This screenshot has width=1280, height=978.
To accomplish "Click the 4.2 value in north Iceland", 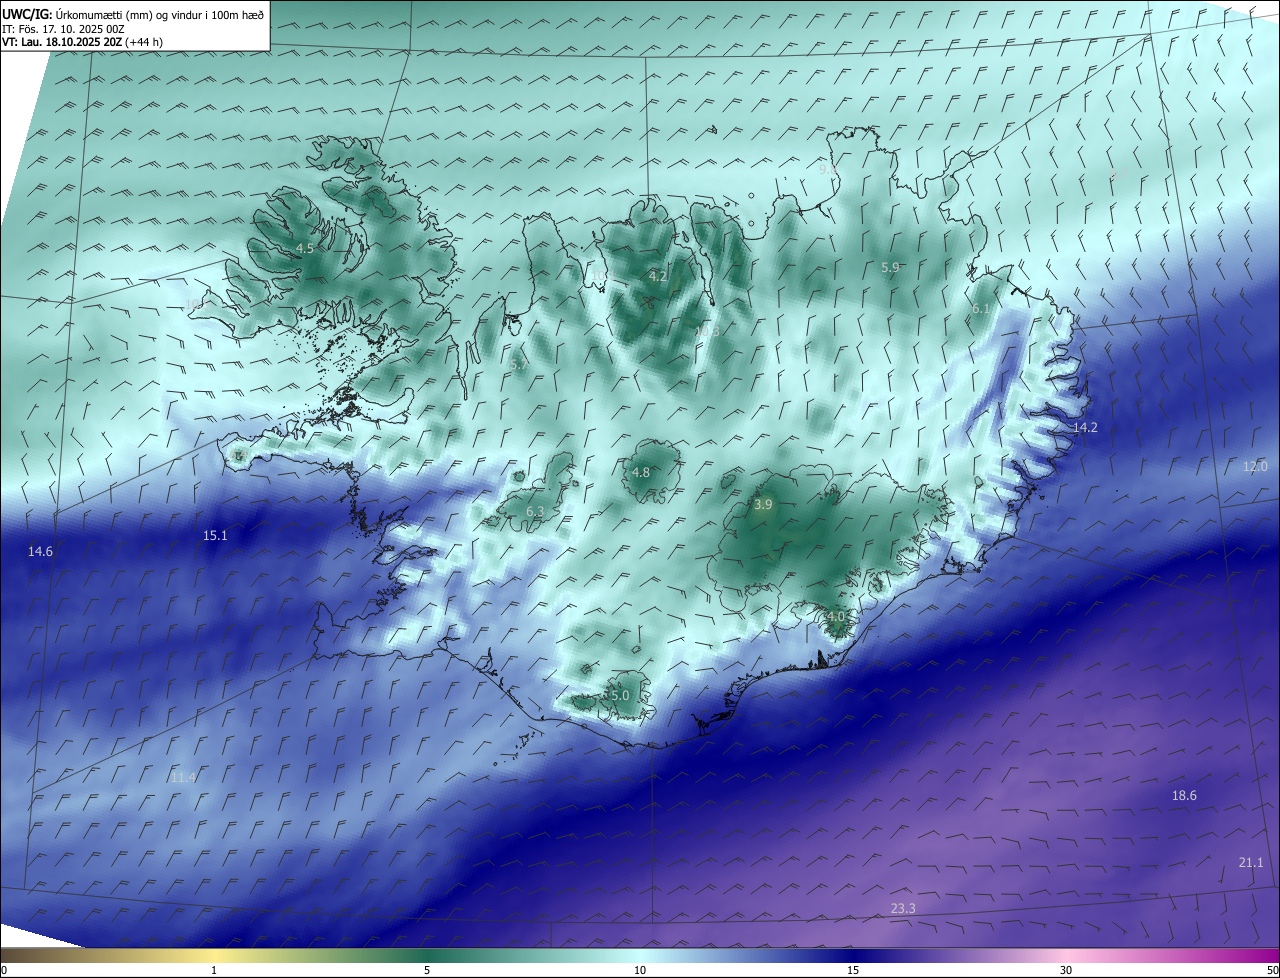I will [657, 276].
